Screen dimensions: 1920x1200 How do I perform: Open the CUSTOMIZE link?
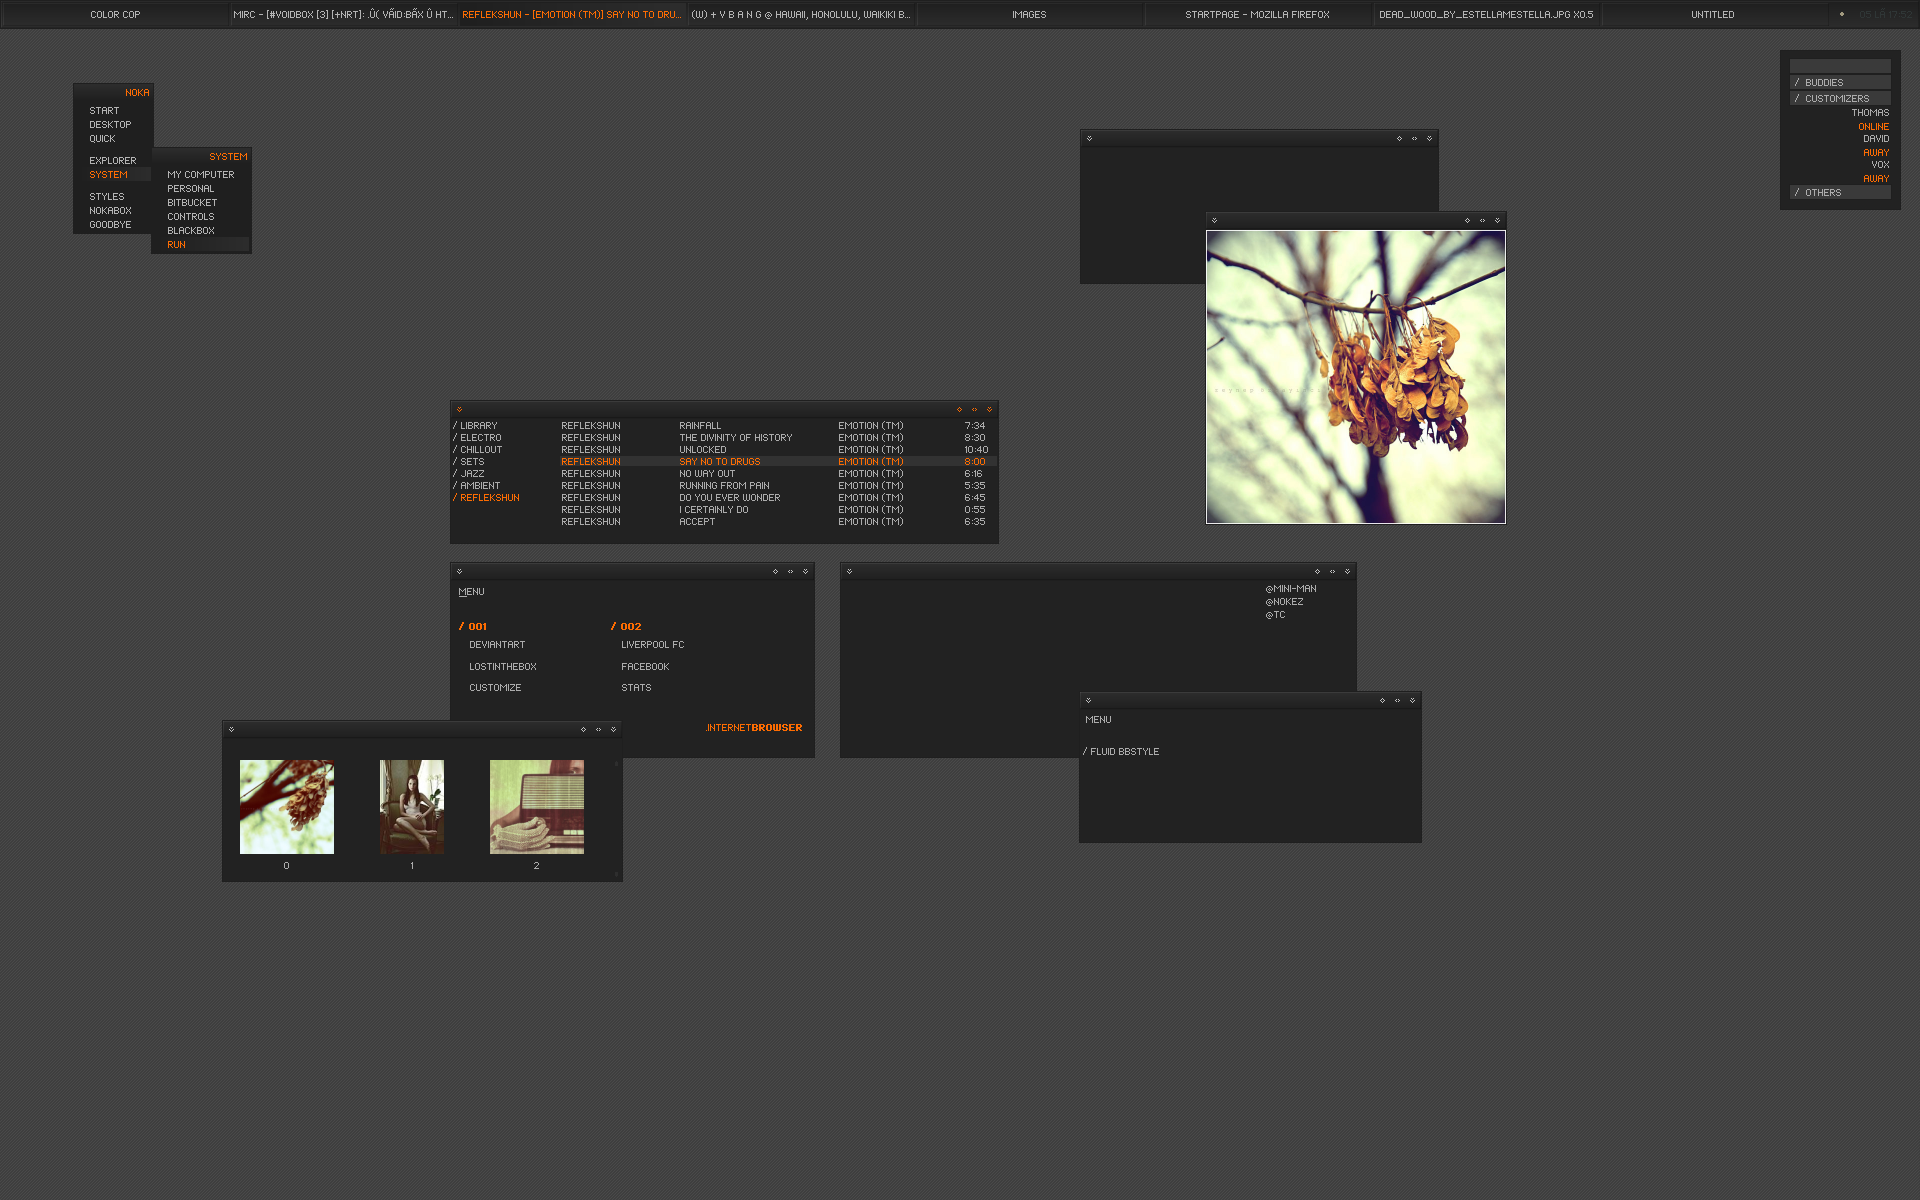pyautogui.click(x=495, y=687)
